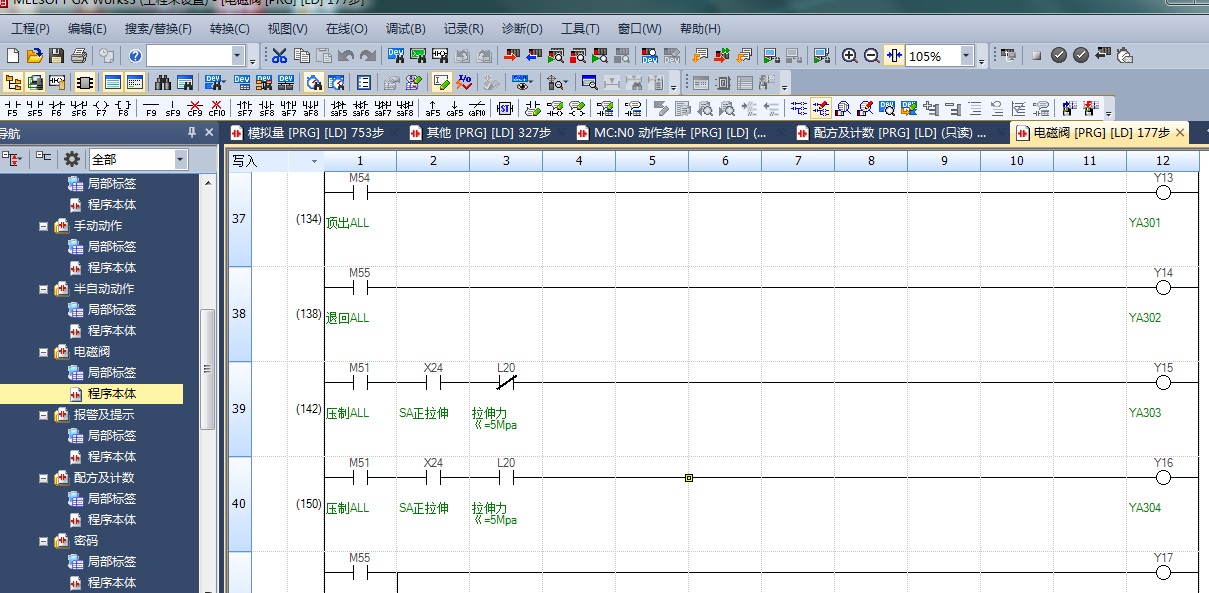Click the Print icon
Viewport: 1209px width, 593px height.
coord(79,56)
